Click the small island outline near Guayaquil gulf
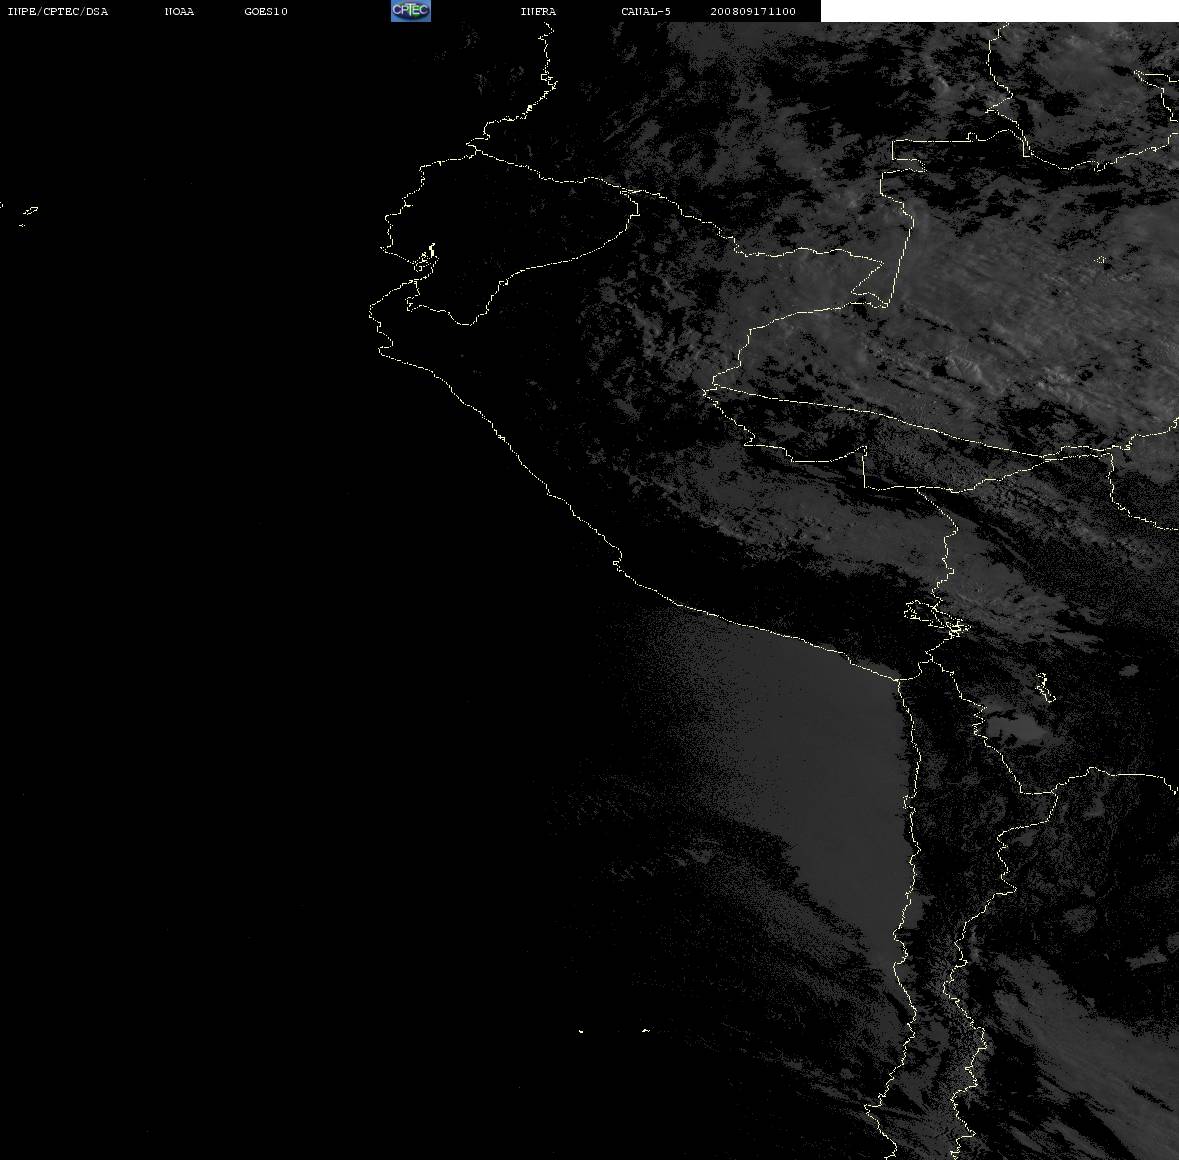The height and width of the screenshot is (1160, 1179). (425, 259)
